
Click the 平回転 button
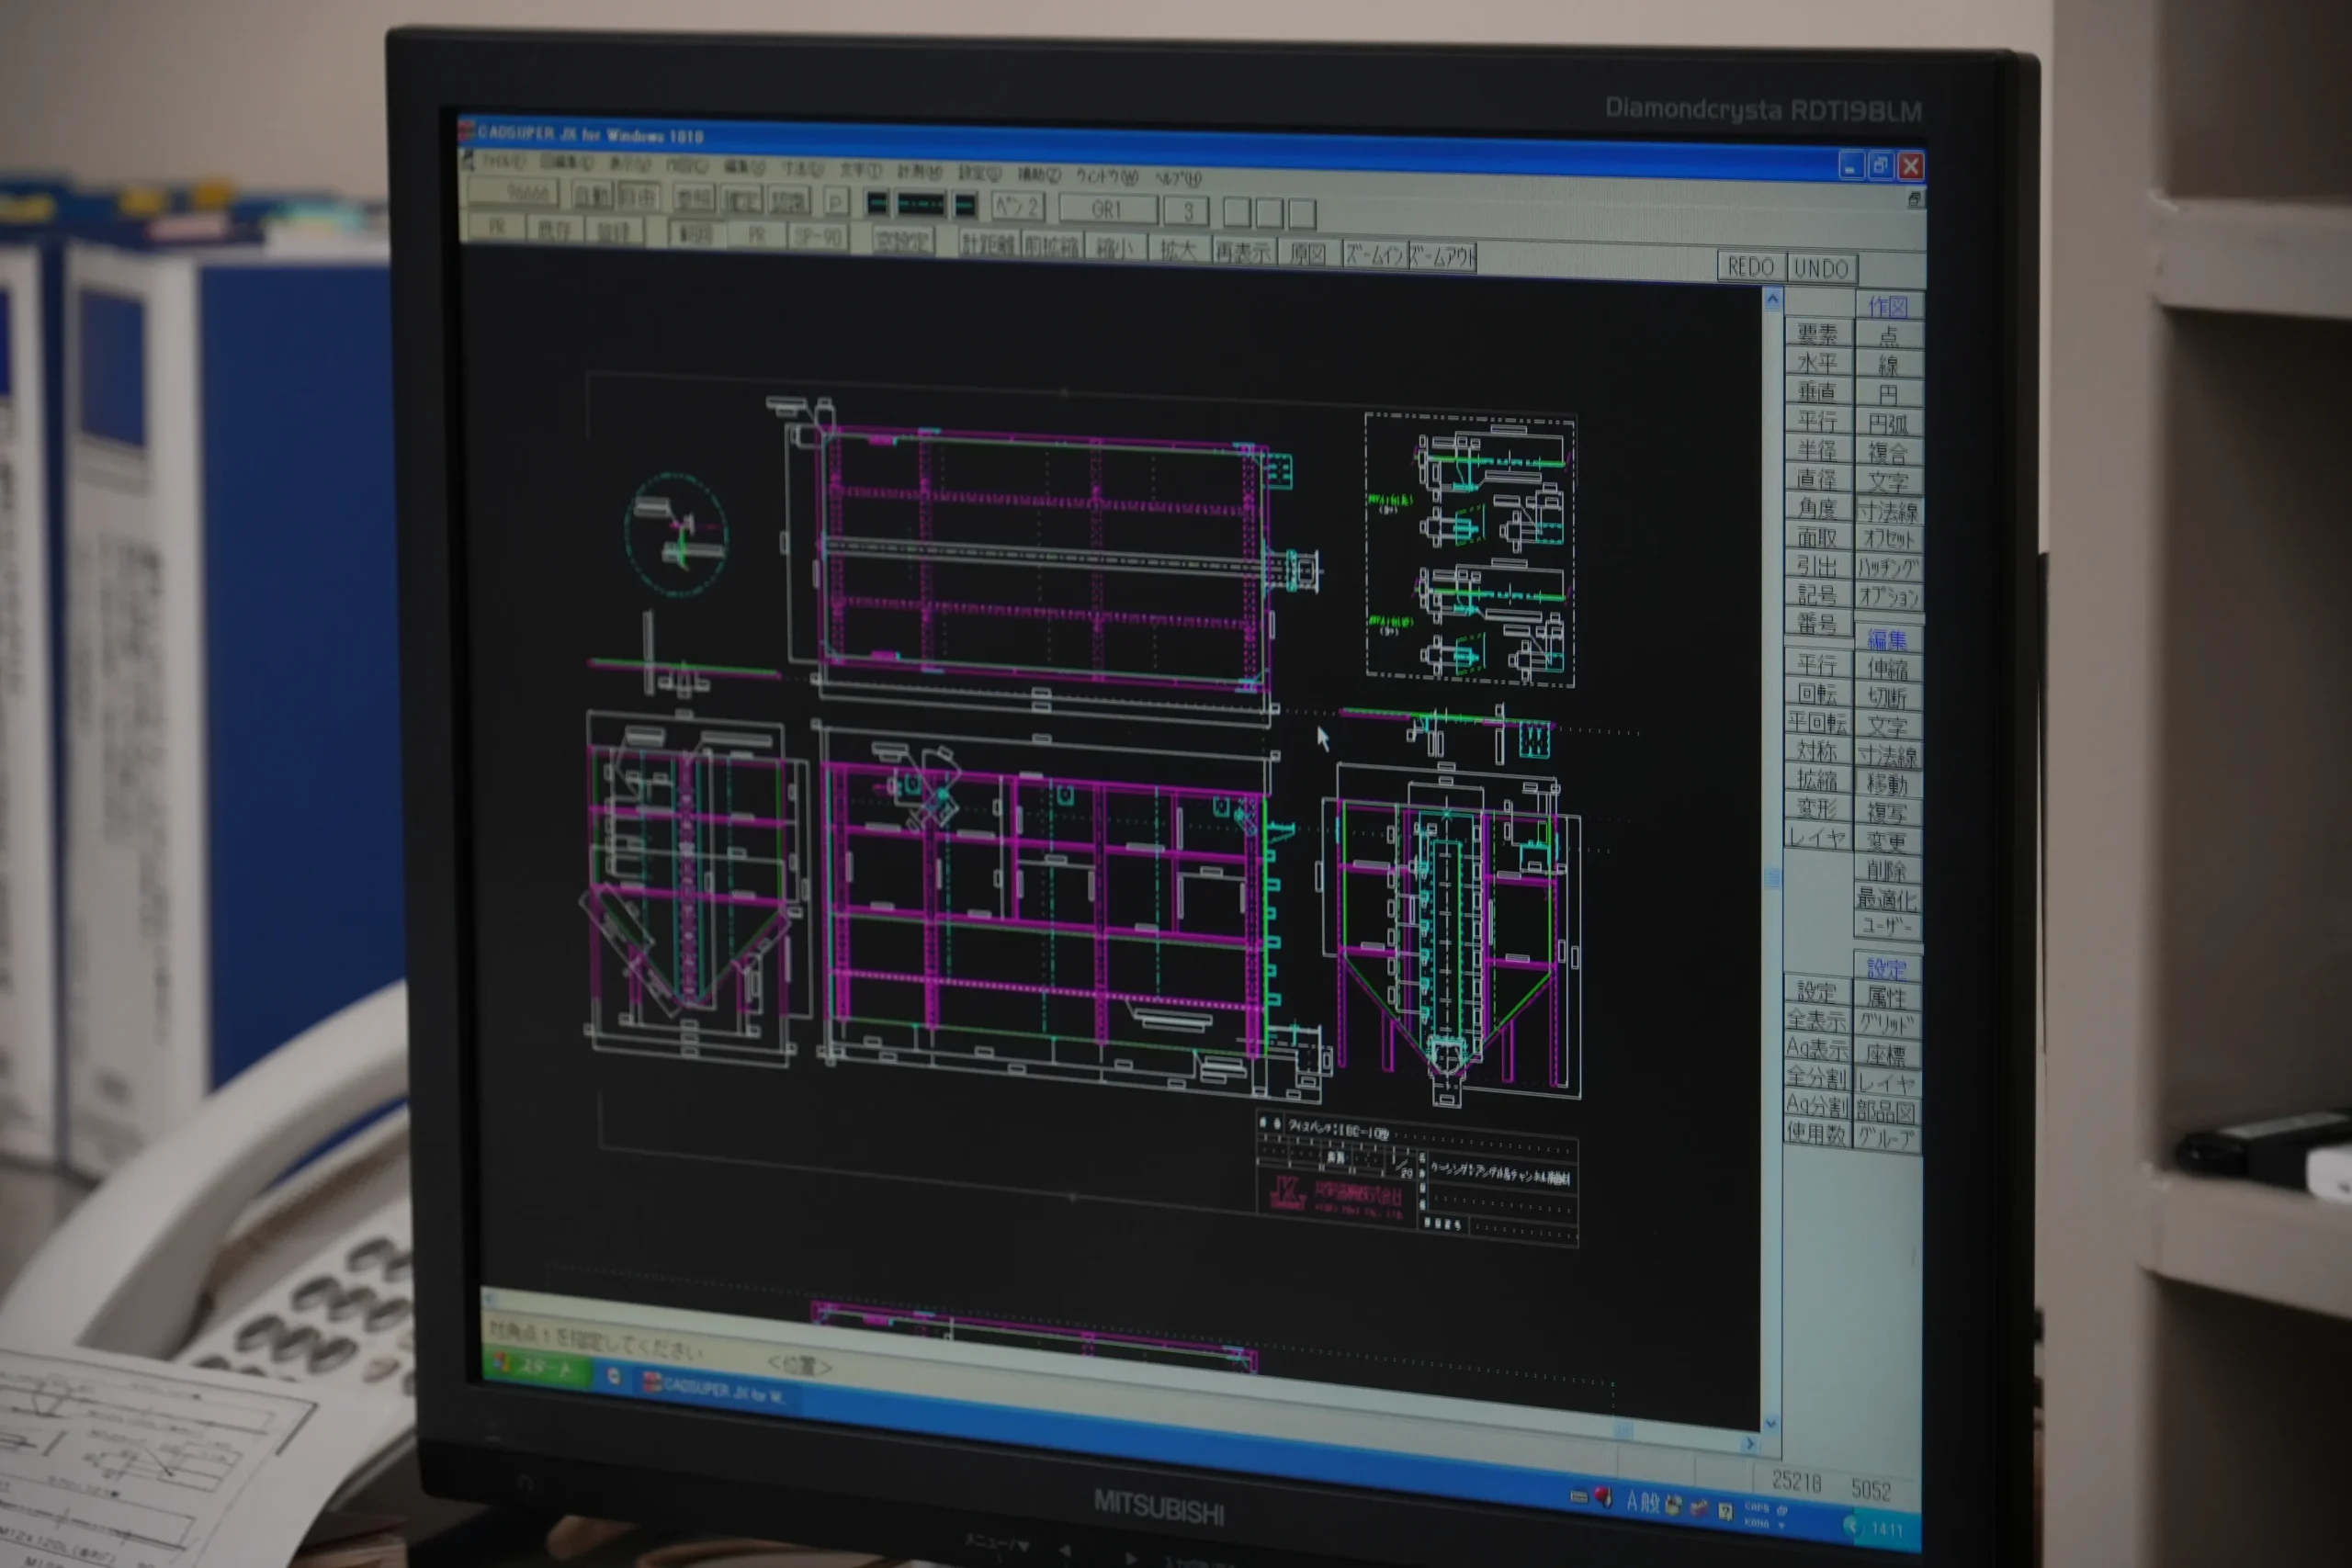tap(1818, 722)
